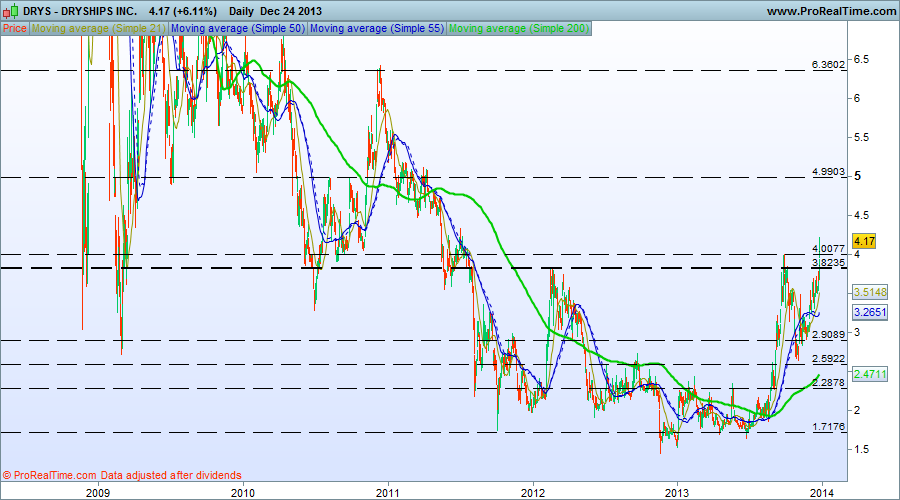Click the 2011 date axis label
900x500 pixels.
click(388, 493)
